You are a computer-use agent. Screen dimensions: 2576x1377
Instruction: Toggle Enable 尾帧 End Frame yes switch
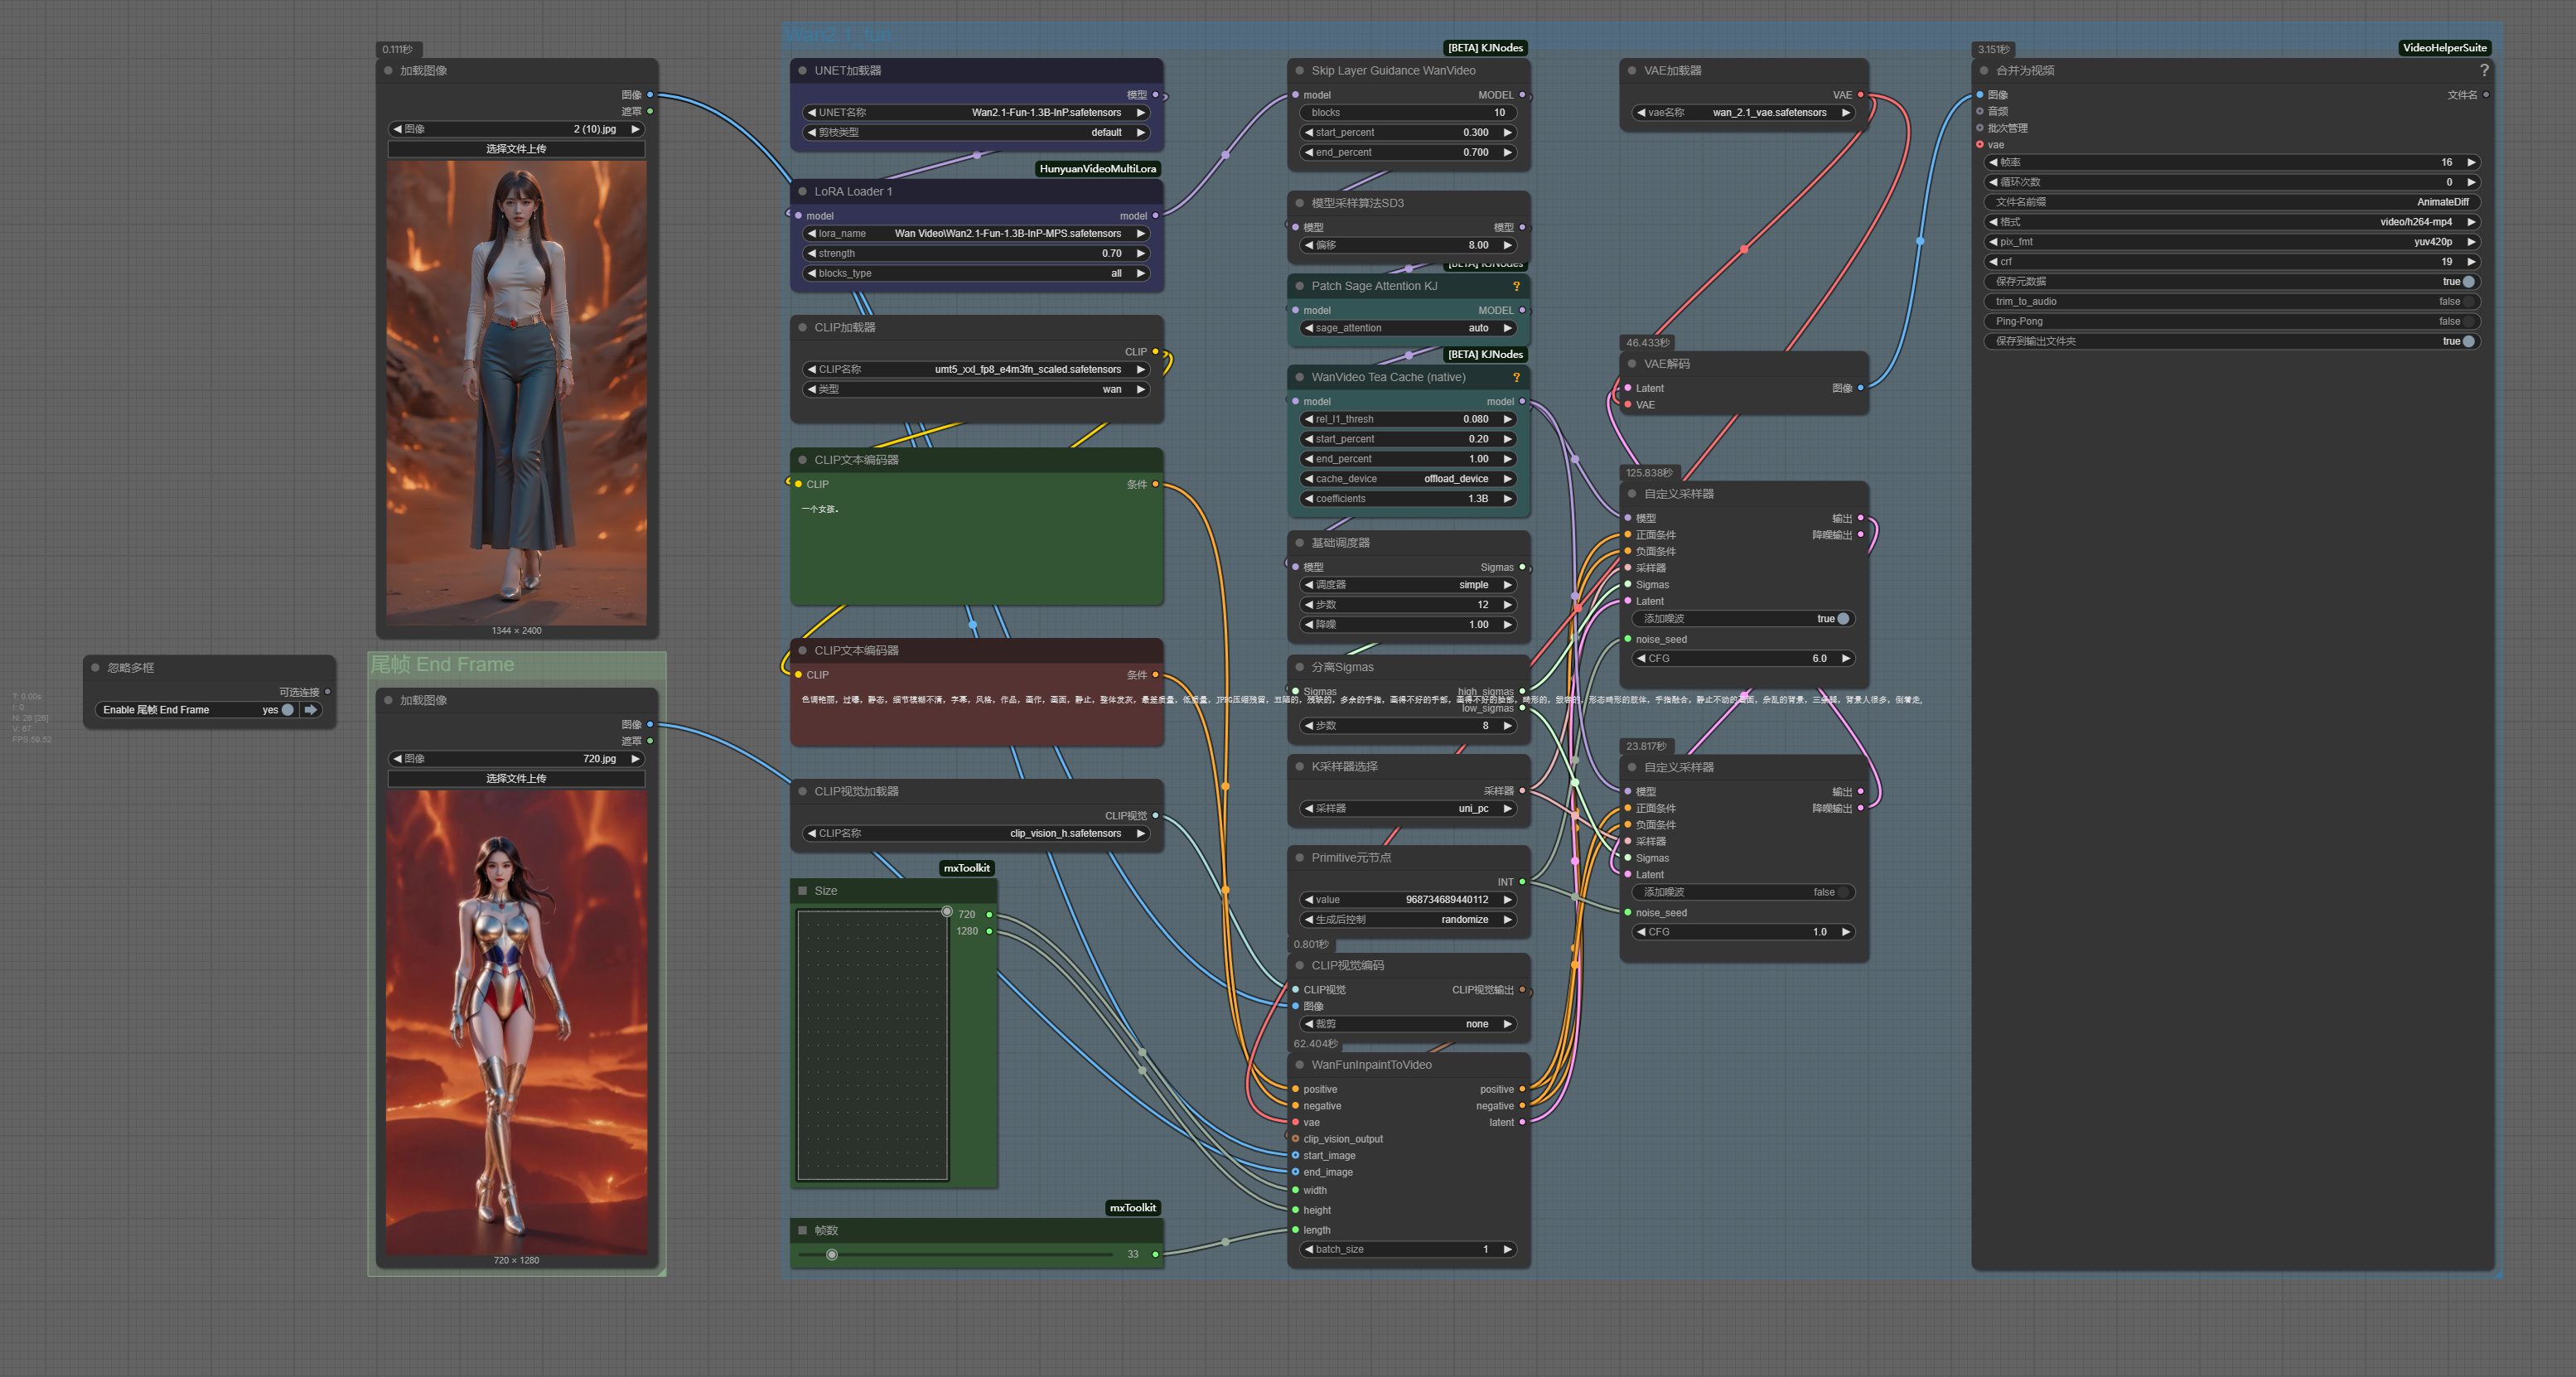point(287,710)
